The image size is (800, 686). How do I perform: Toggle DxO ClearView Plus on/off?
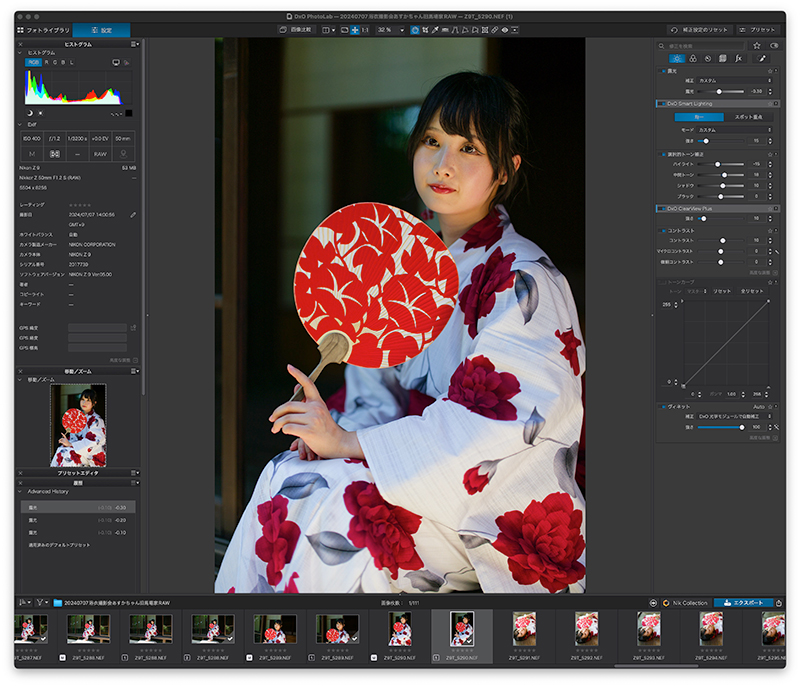[x=662, y=209]
